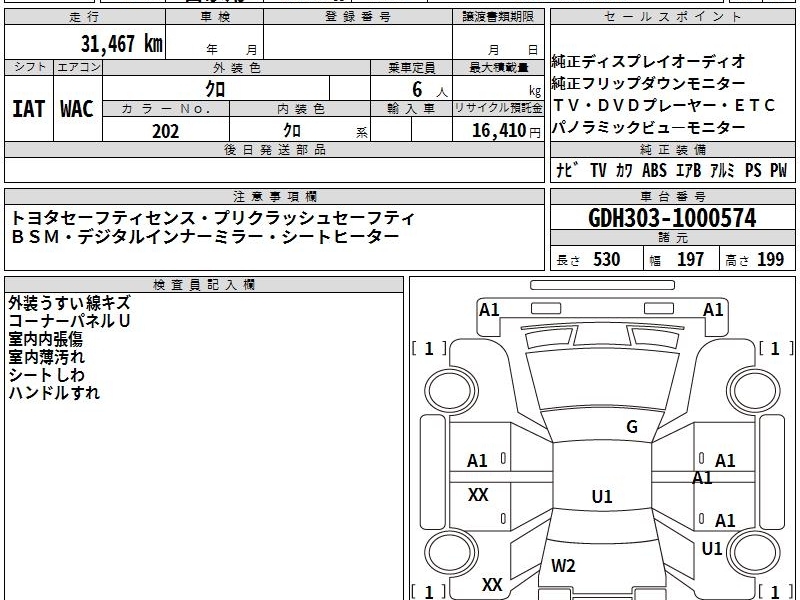Click the seating capacity 6 人
800x600 pixels.
point(429,90)
